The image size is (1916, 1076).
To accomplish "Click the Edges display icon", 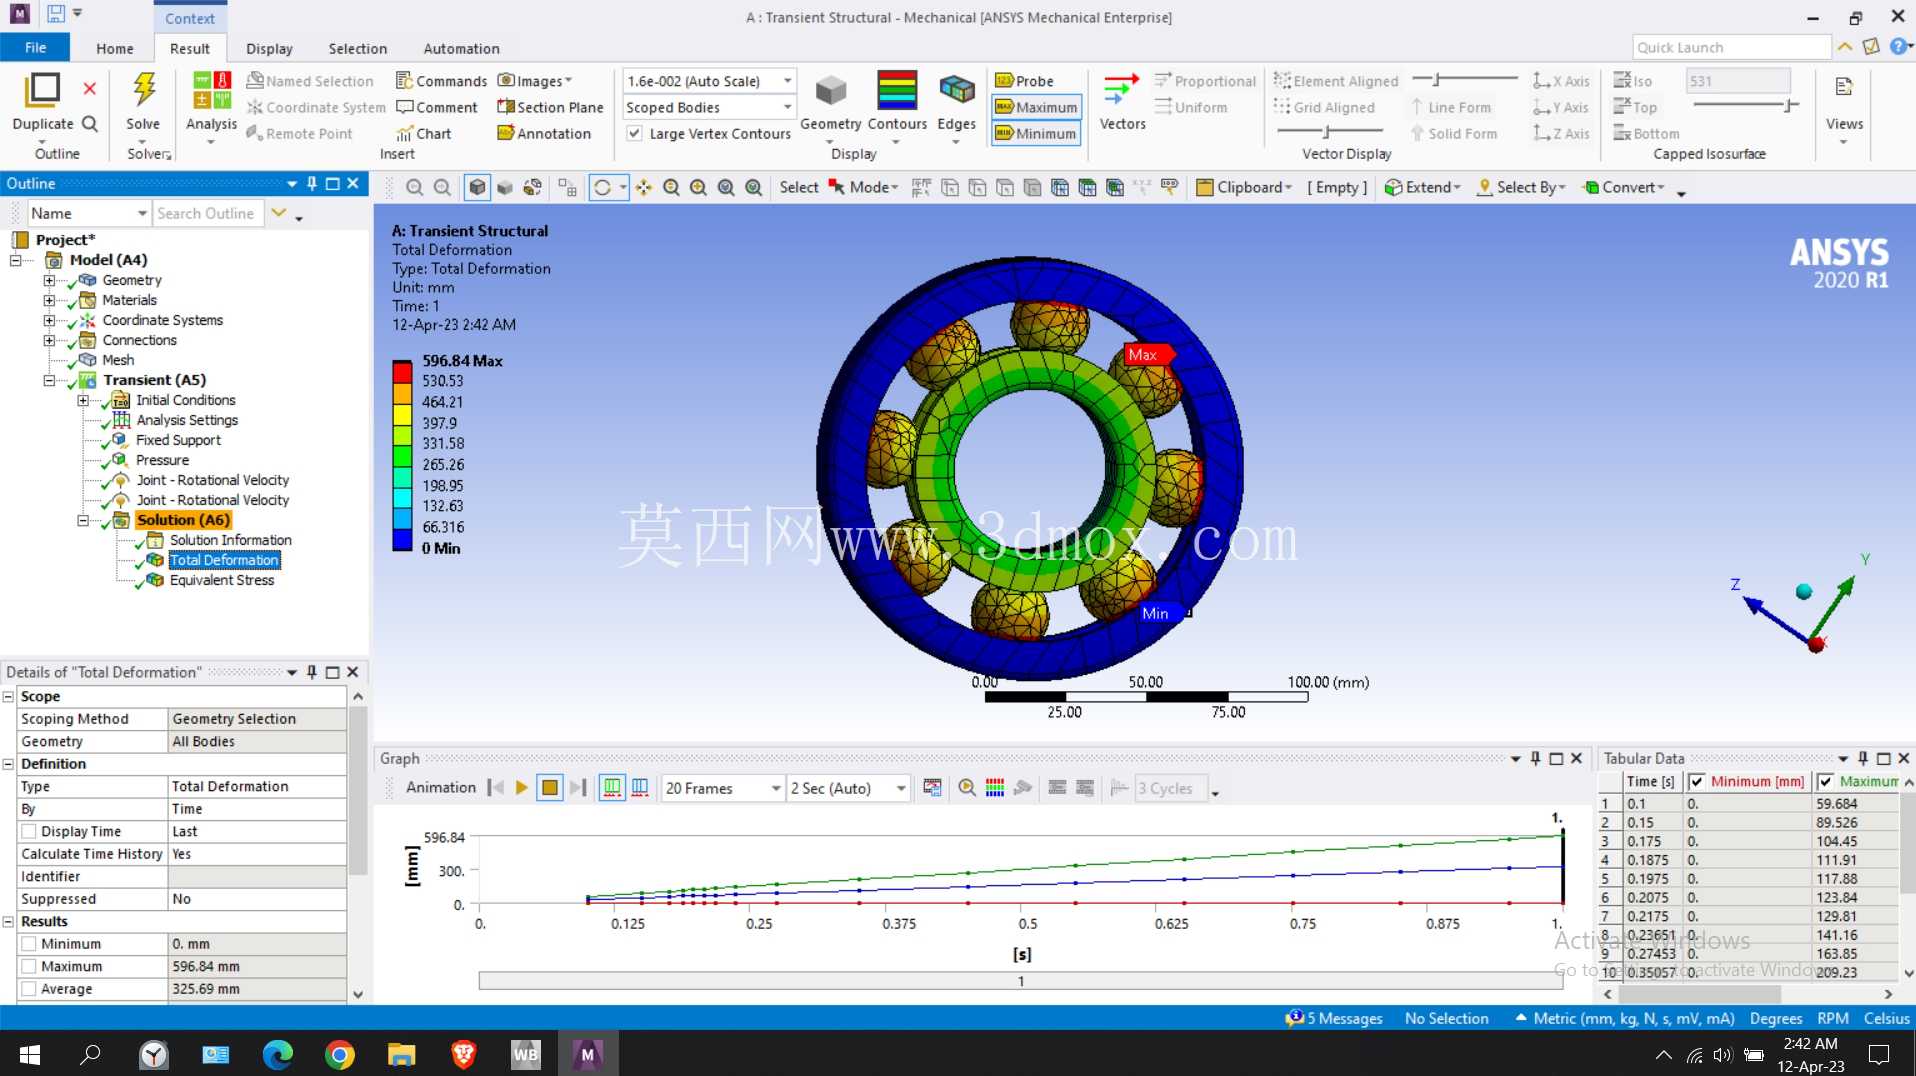I will click(x=956, y=91).
